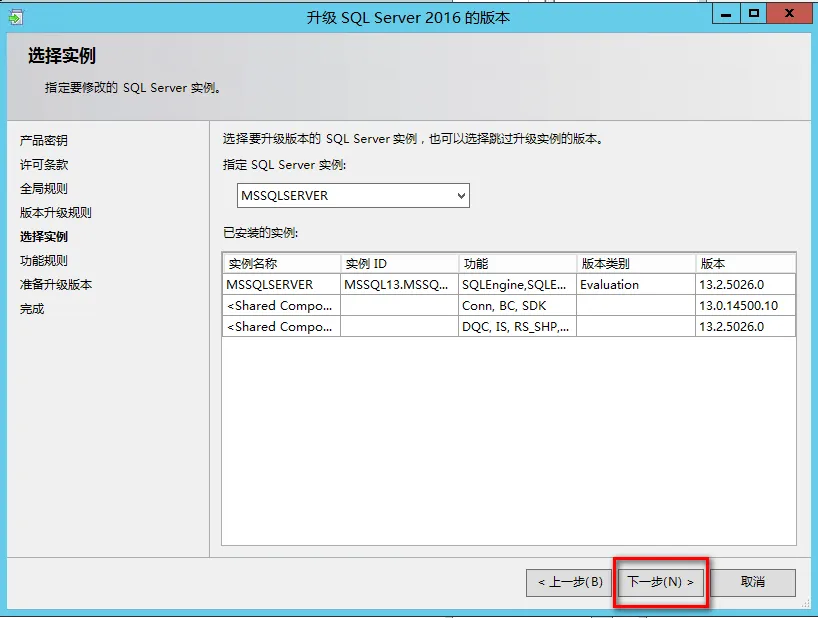Close the SQL Server upgrade window
The width and height of the screenshot is (818, 618).
(789, 14)
